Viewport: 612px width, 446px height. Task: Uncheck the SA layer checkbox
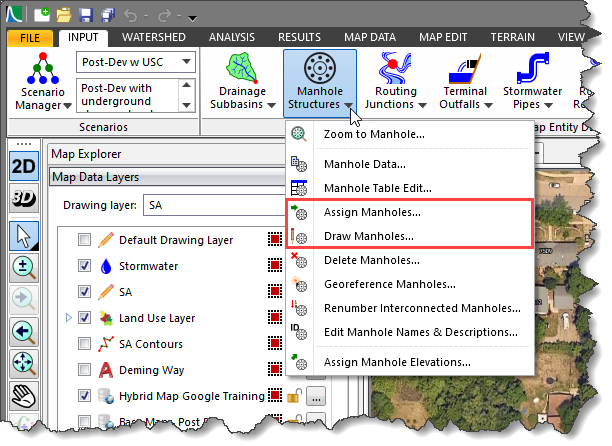coord(84,291)
